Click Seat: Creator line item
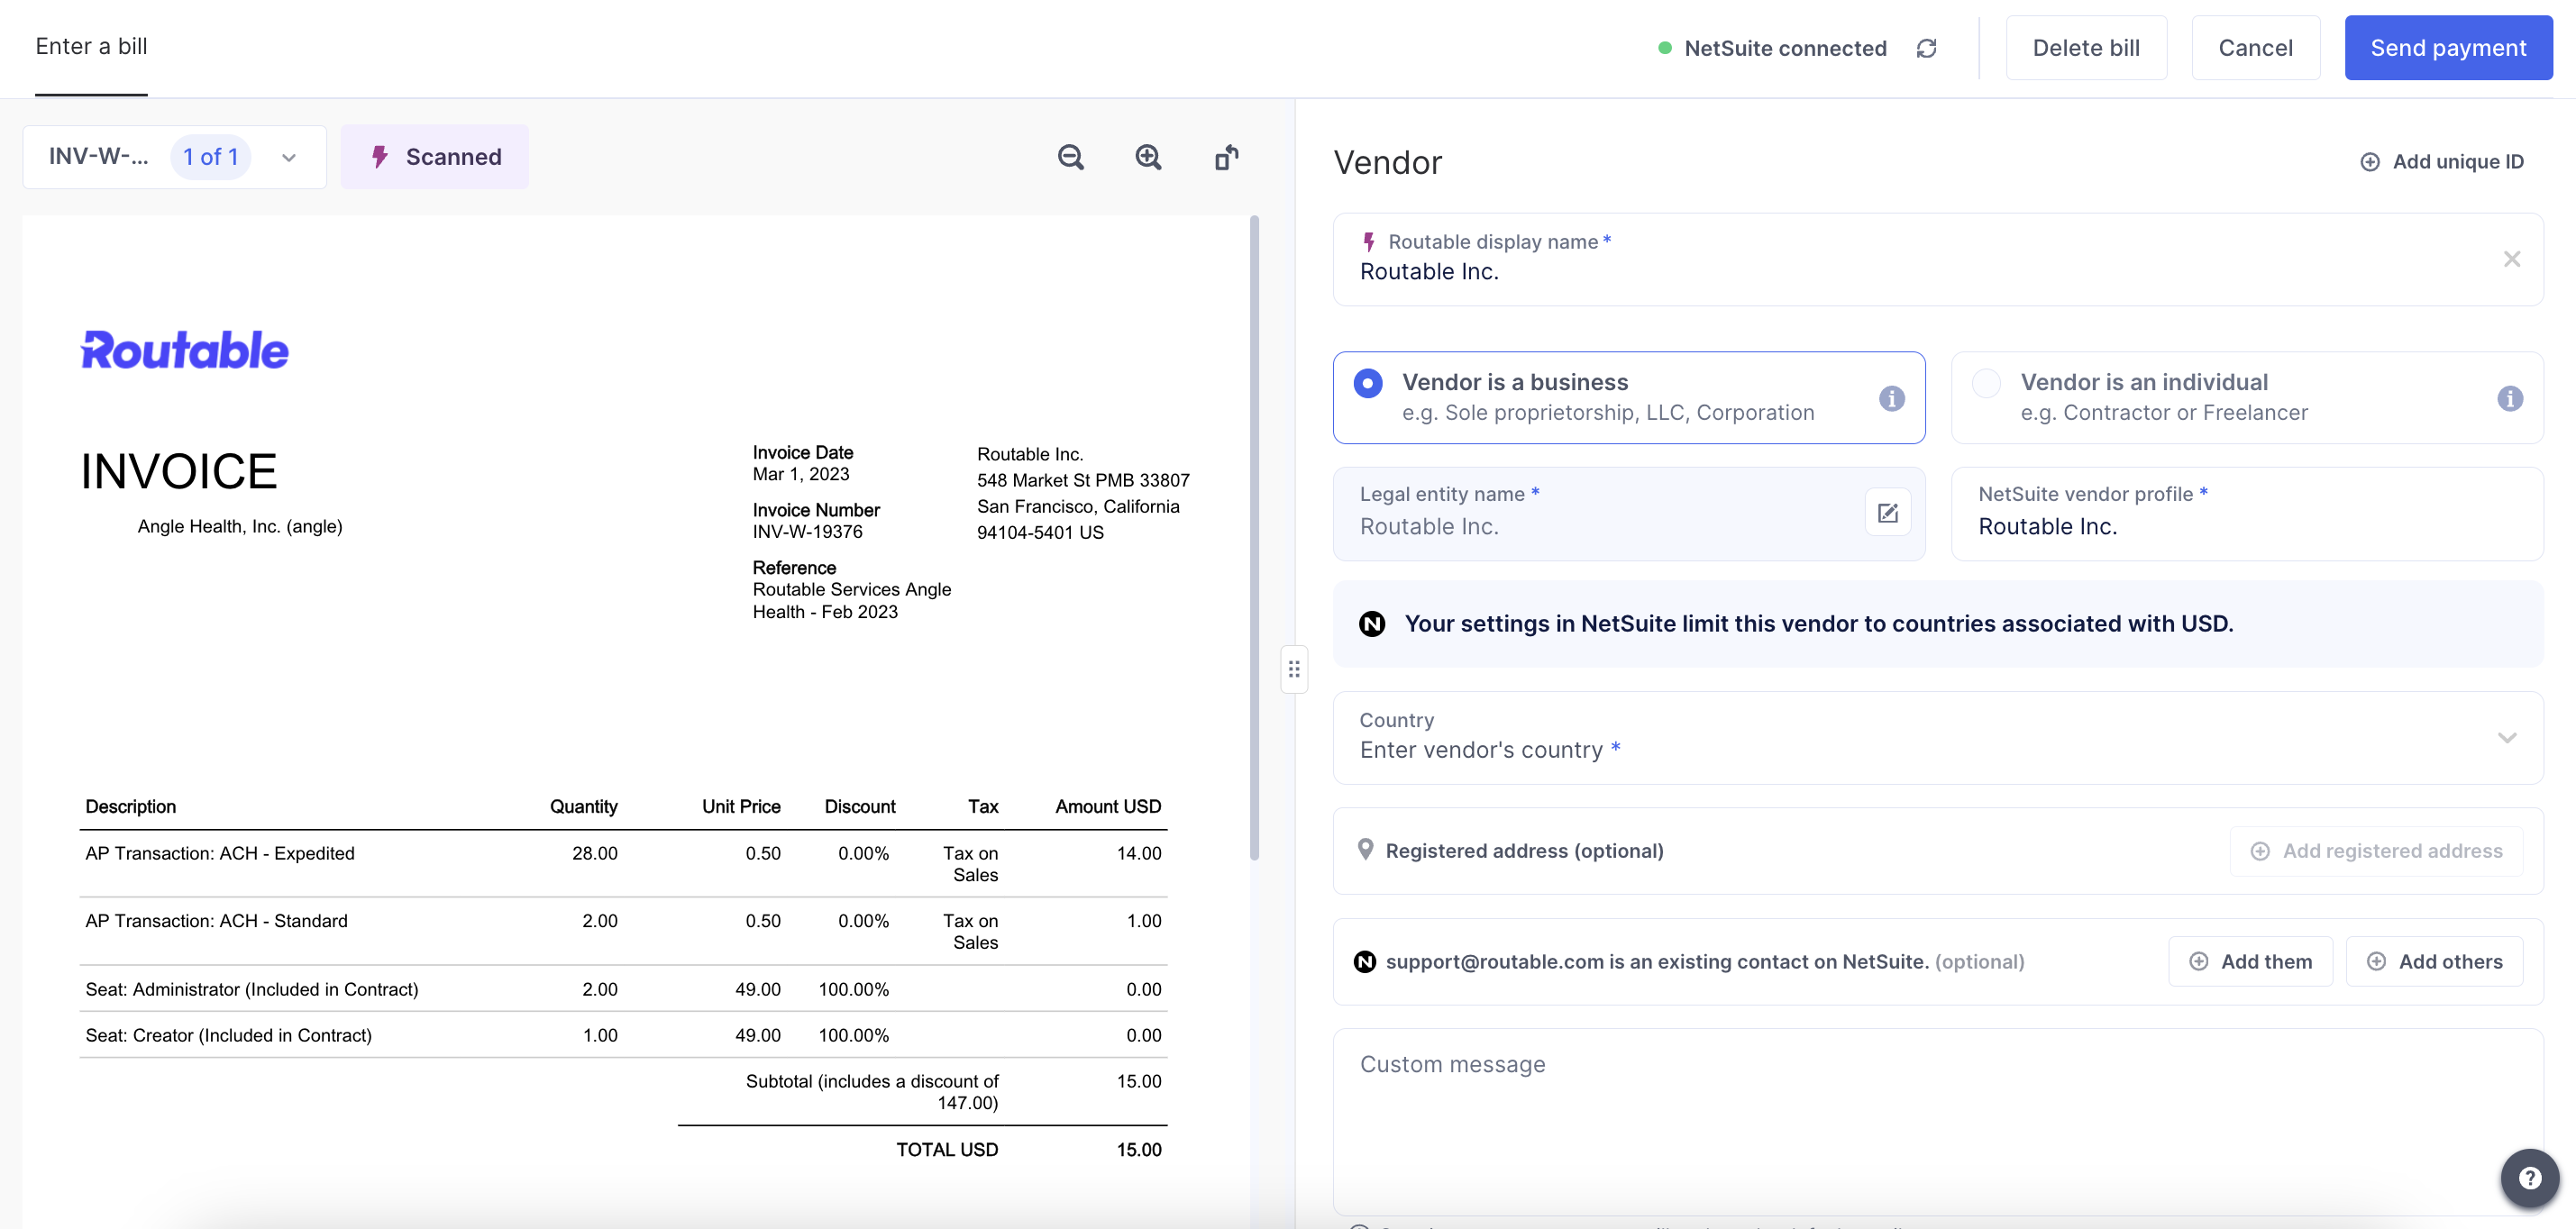The height and width of the screenshot is (1229, 2576). click(623, 1035)
